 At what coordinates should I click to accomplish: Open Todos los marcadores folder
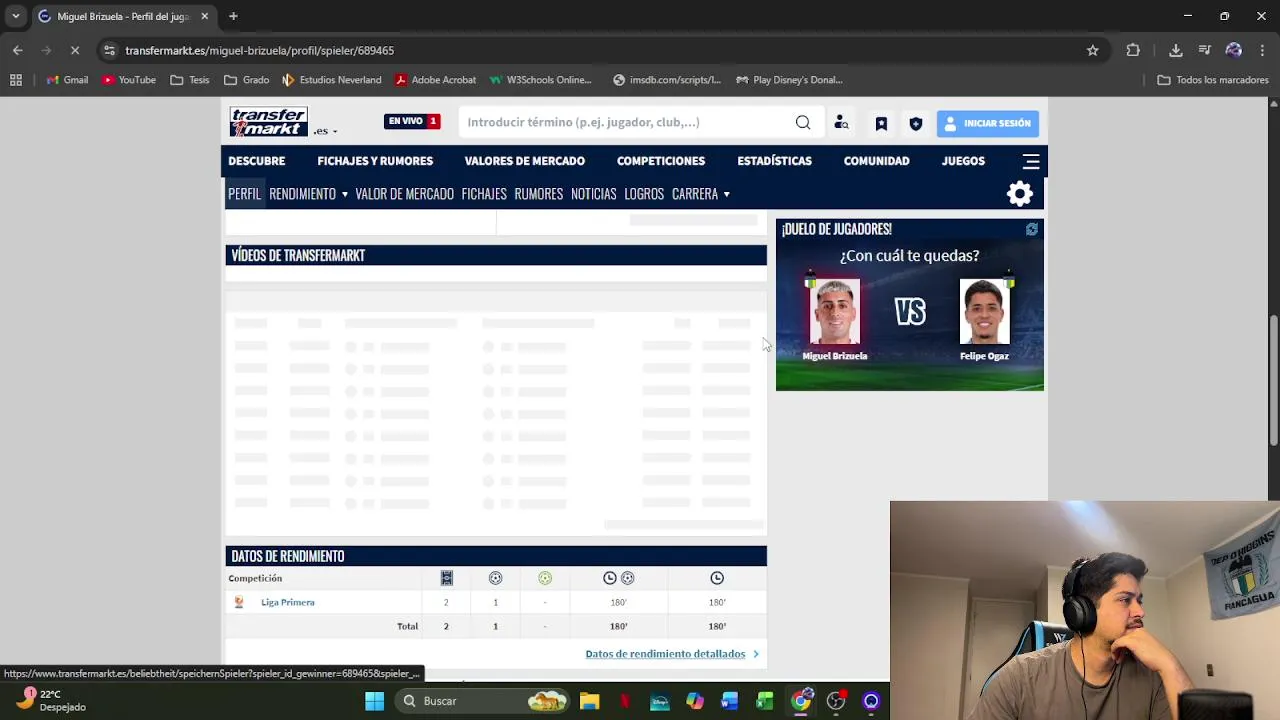point(1213,80)
